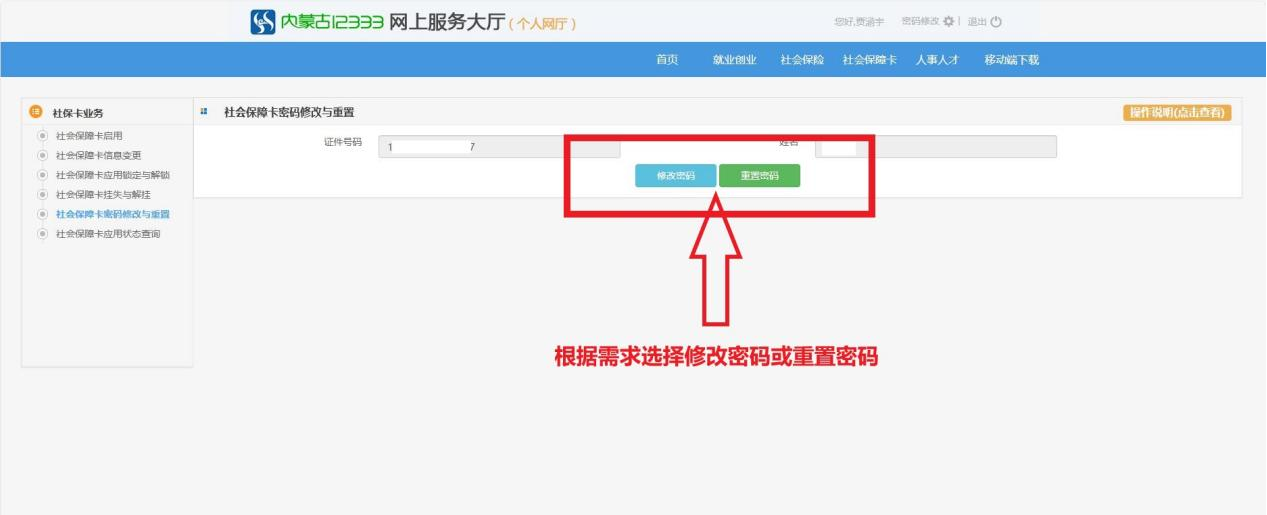Image resolution: width=1267 pixels, height=515 pixels.
Task: Open the 社会保障卡 navigation menu
Action: (x=869, y=60)
